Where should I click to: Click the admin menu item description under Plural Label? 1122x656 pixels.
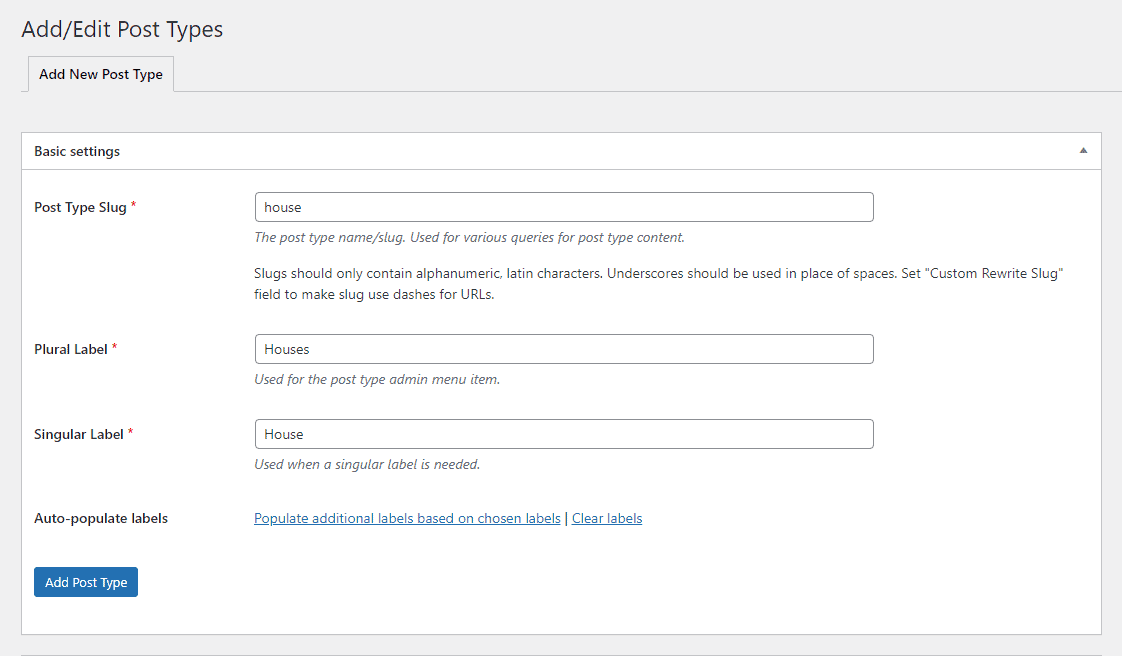click(376, 380)
